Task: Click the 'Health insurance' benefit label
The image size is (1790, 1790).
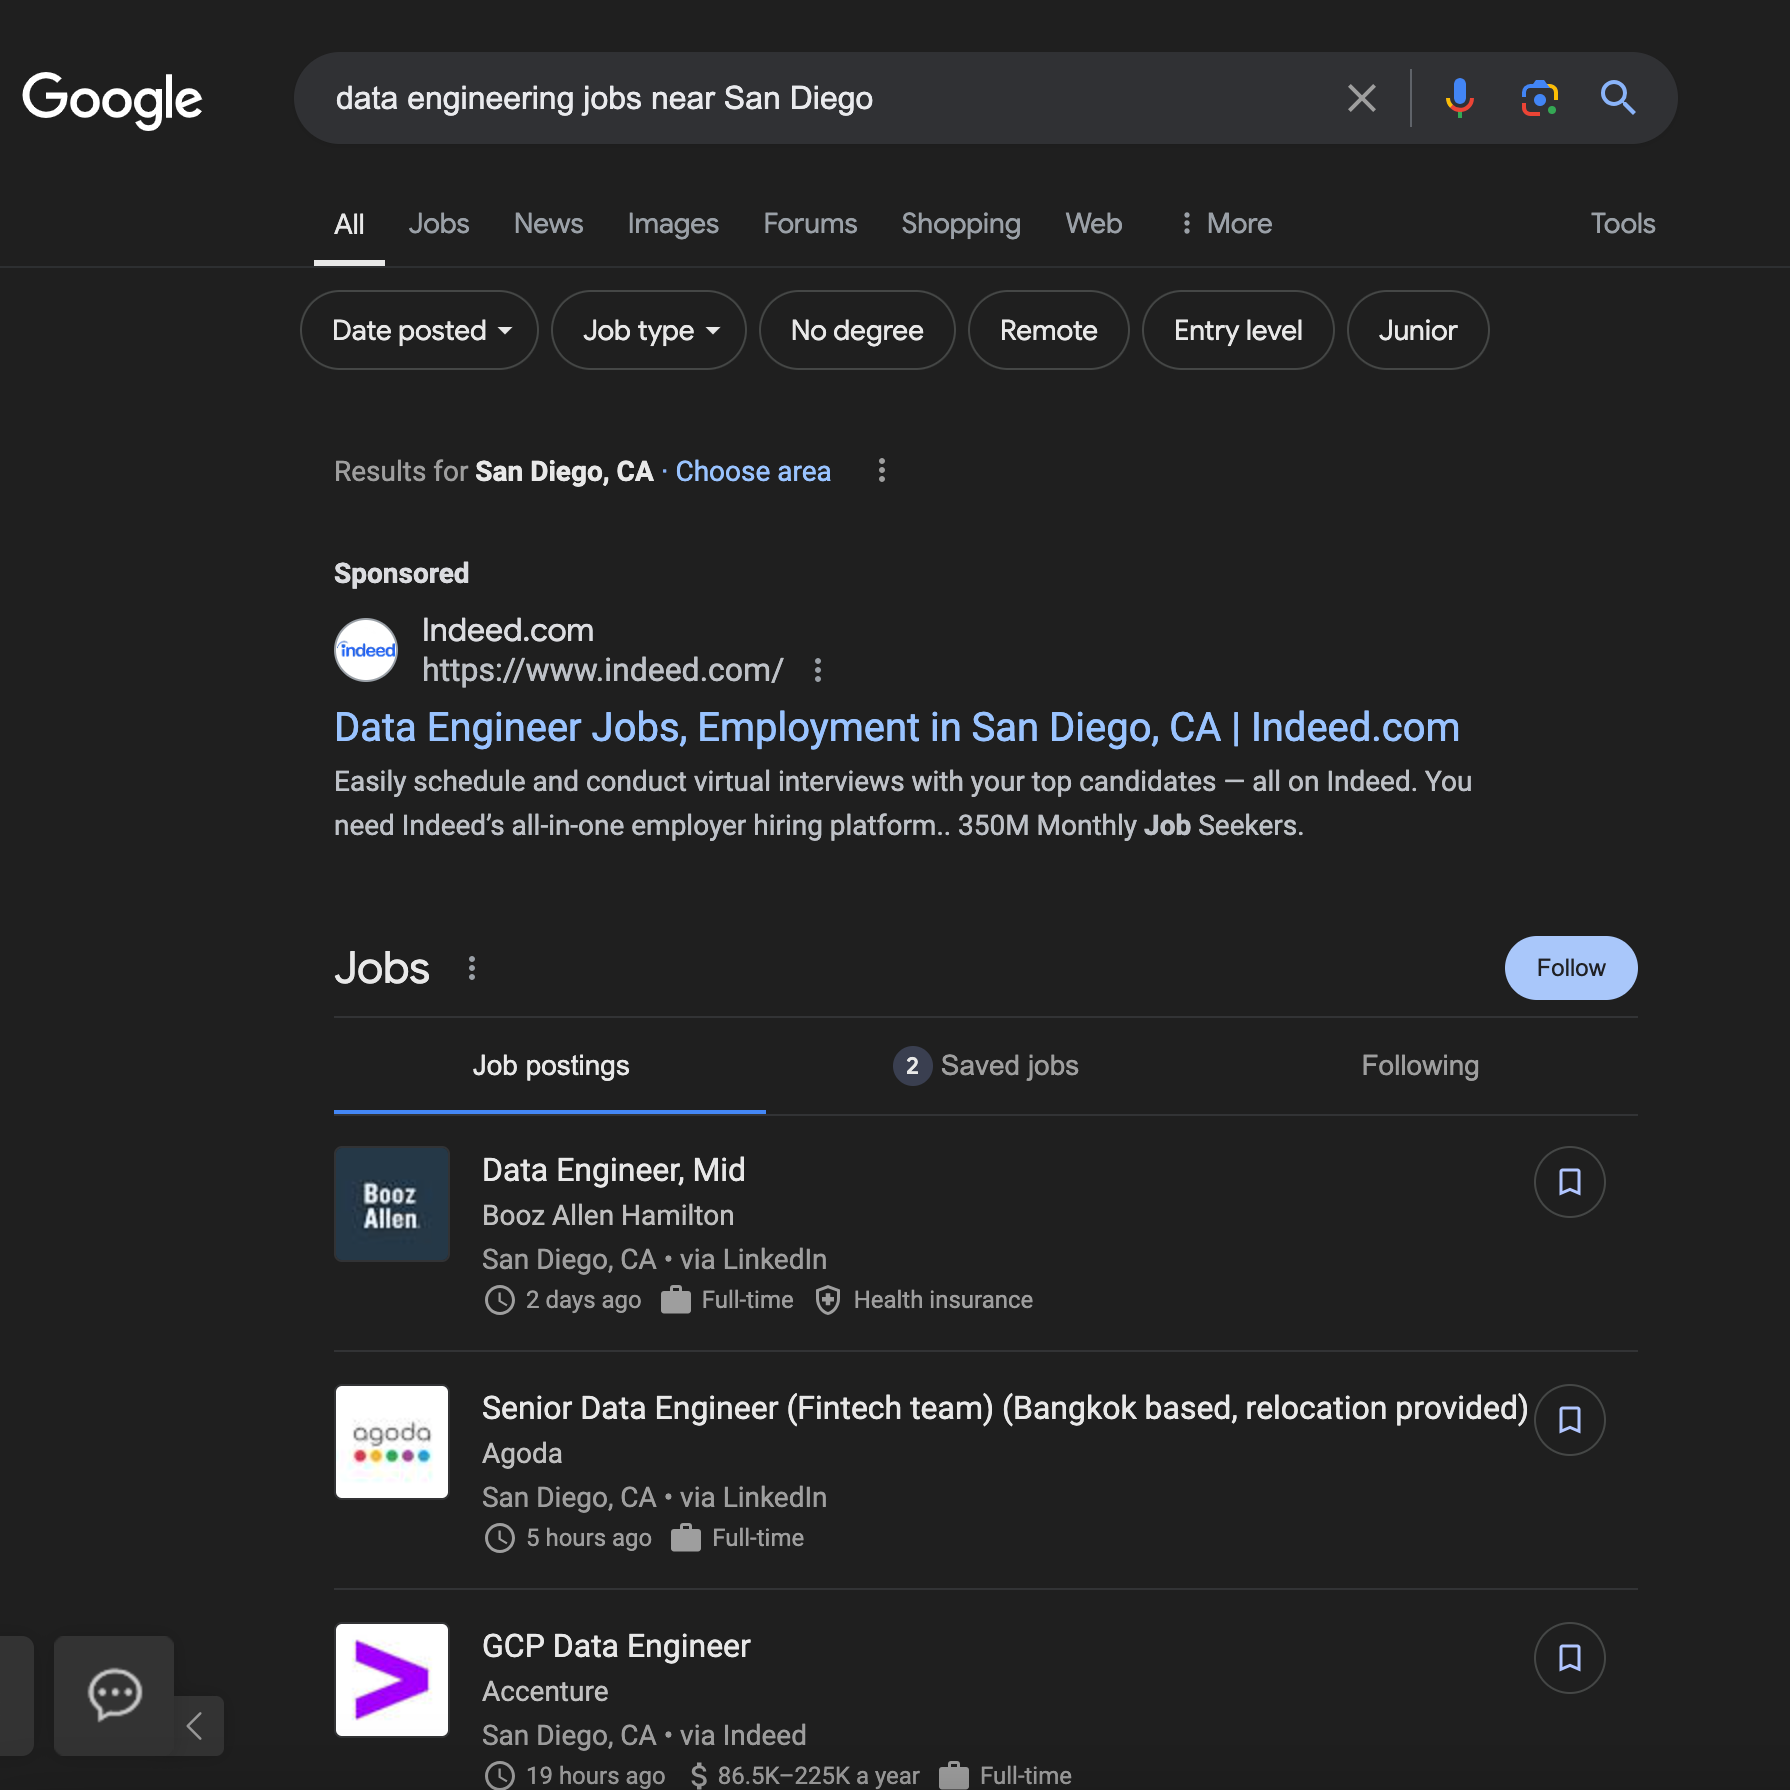Action: [943, 1300]
